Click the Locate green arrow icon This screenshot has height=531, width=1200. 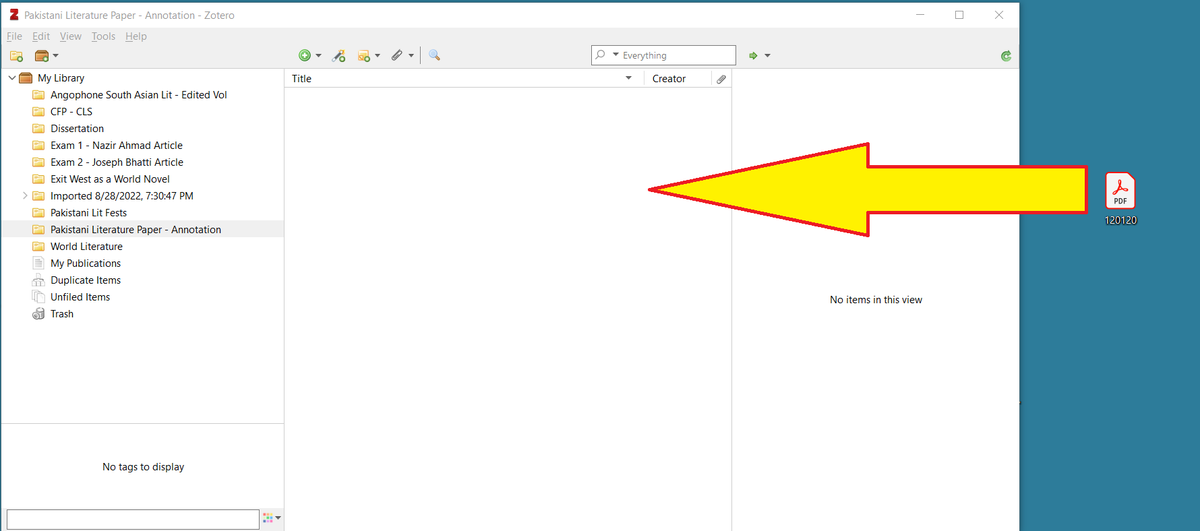[x=754, y=56]
